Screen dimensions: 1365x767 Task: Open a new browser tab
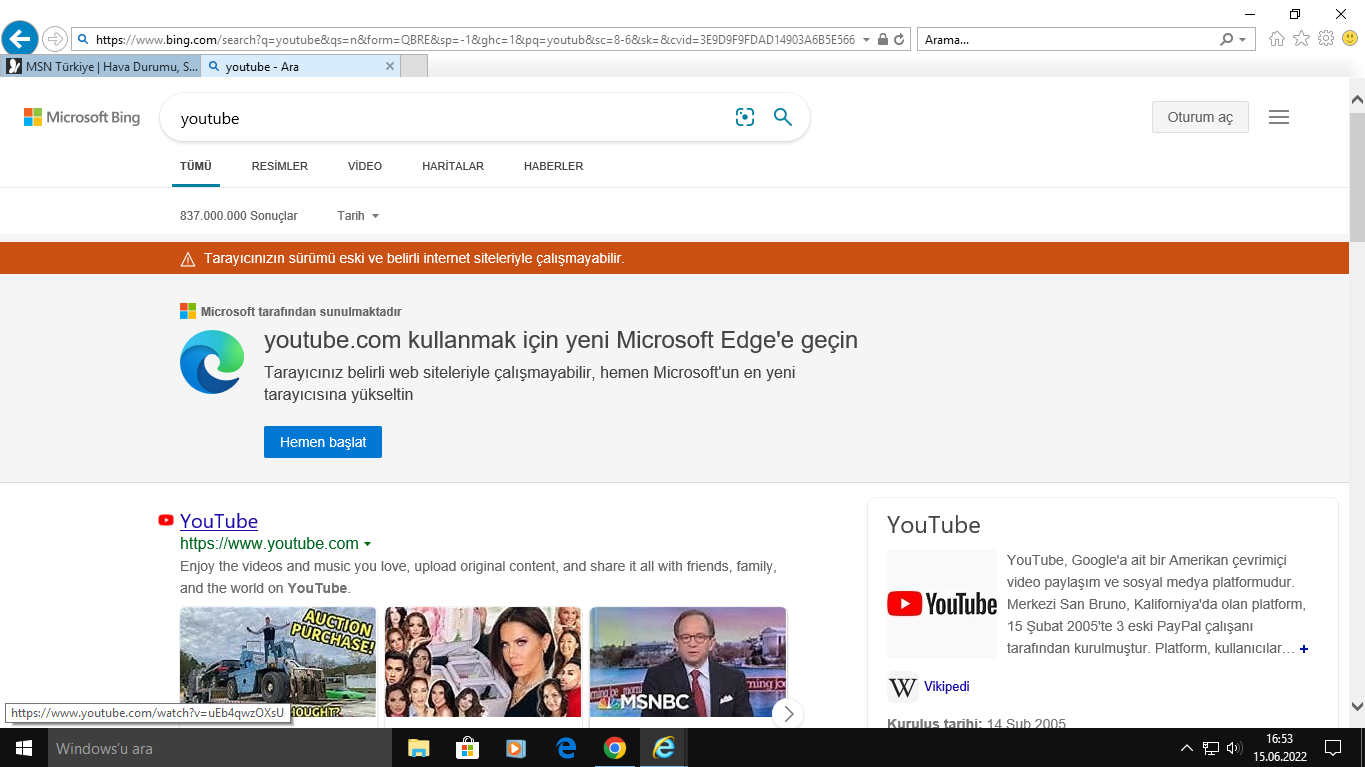tap(414, 66)
